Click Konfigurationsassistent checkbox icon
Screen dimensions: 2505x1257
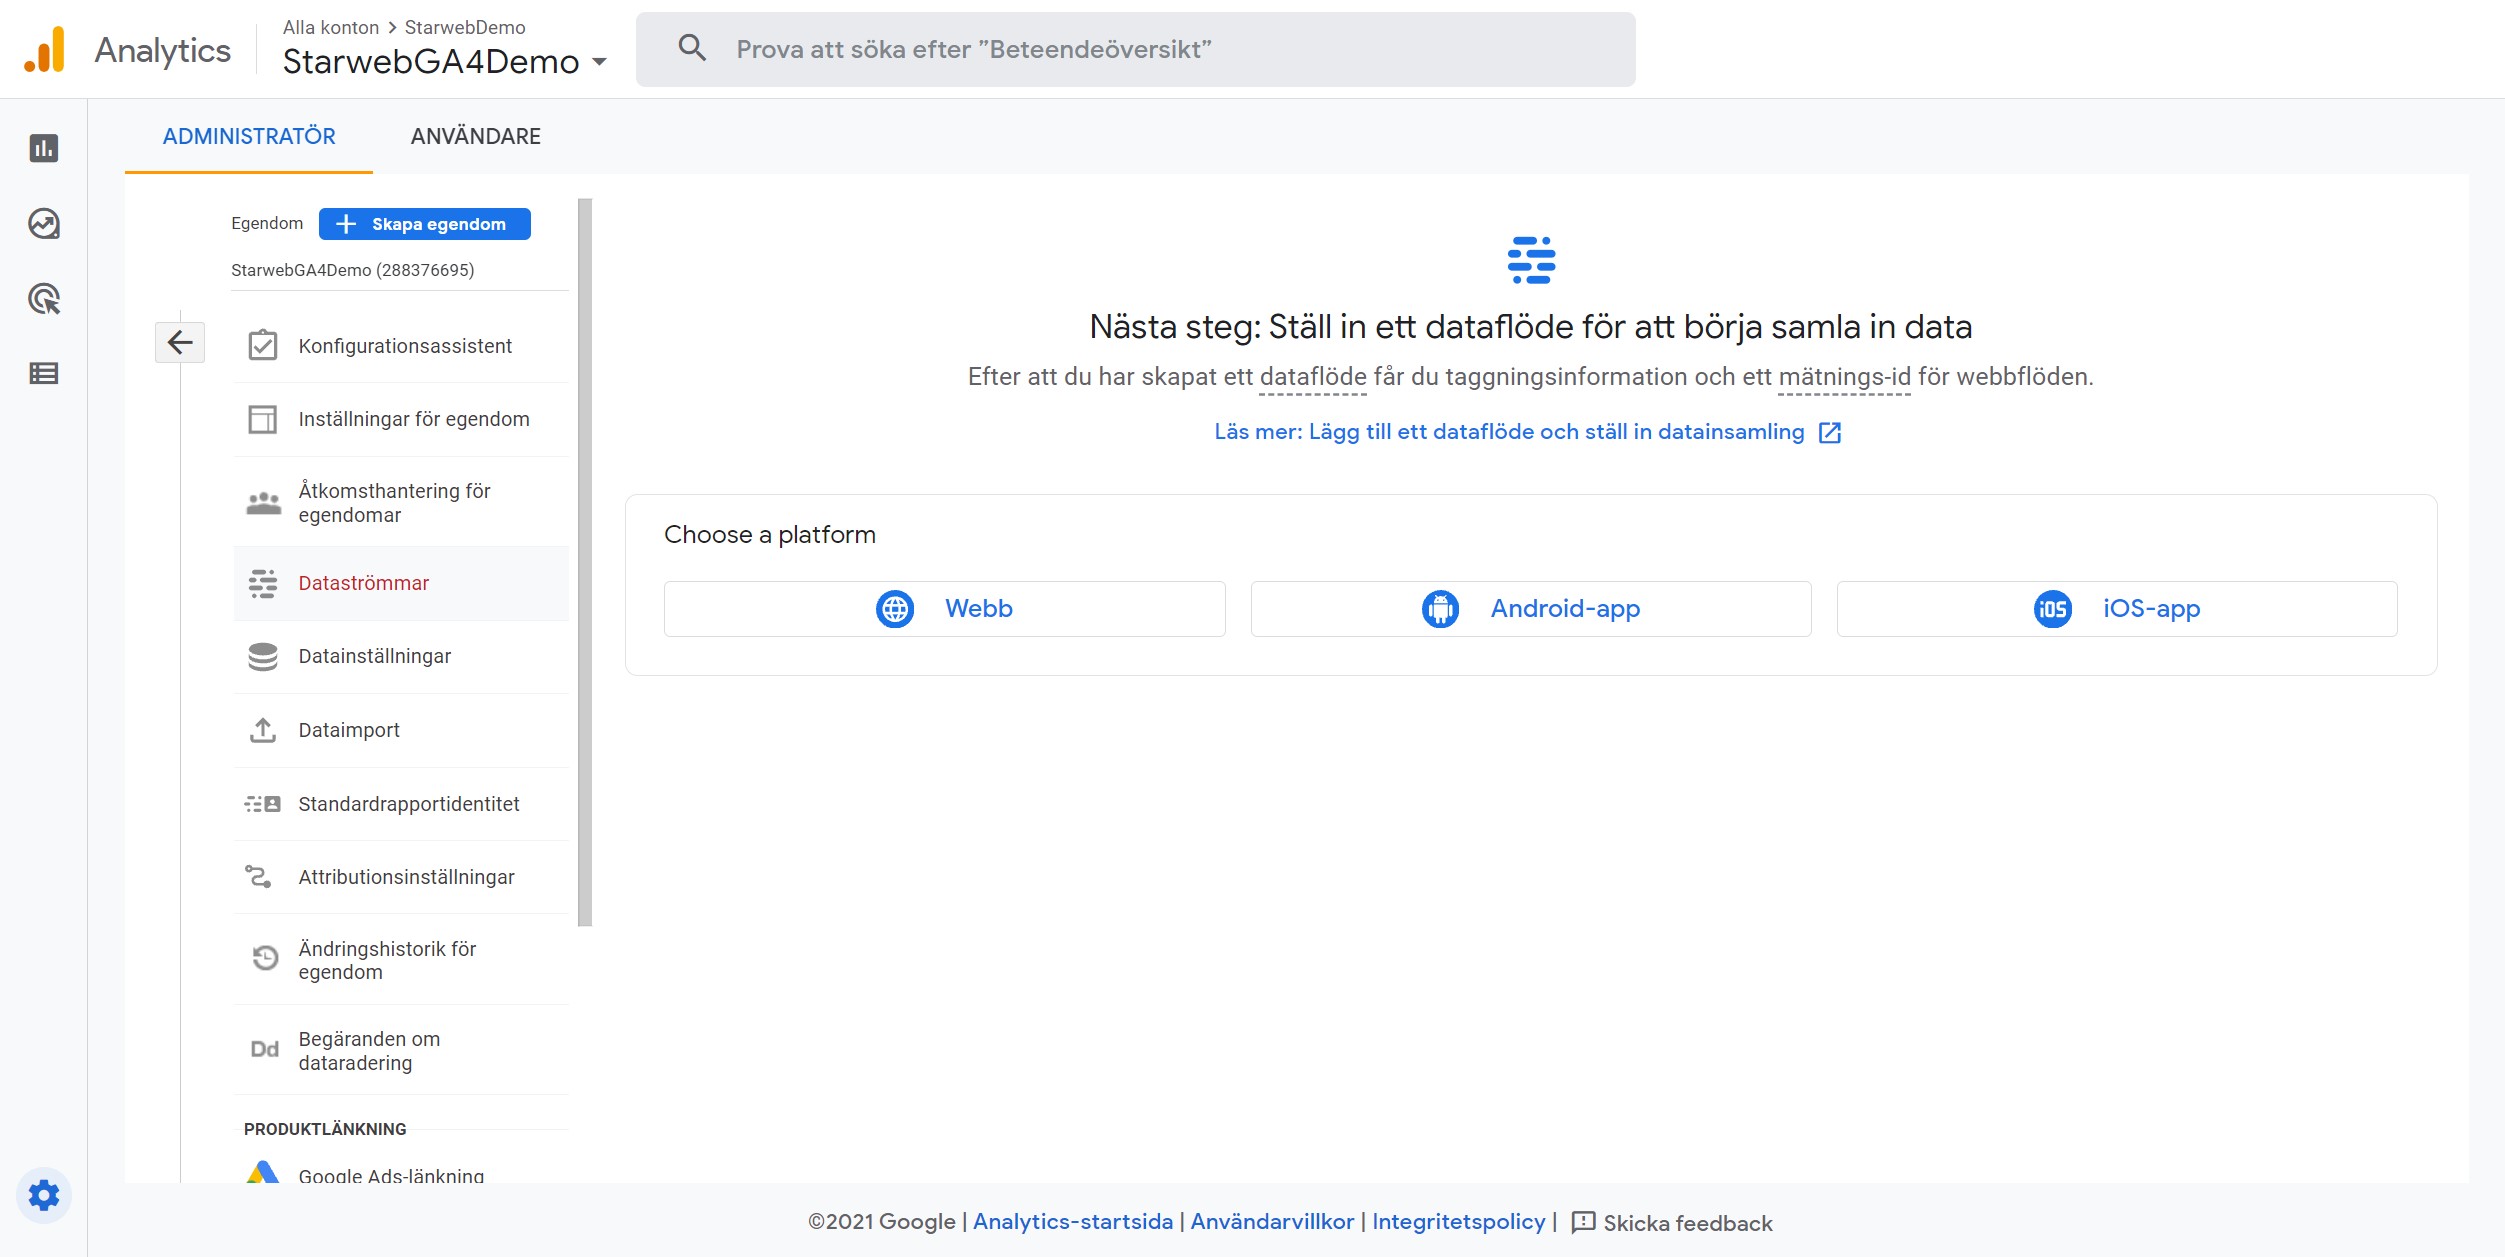click(x=263, y=345)
